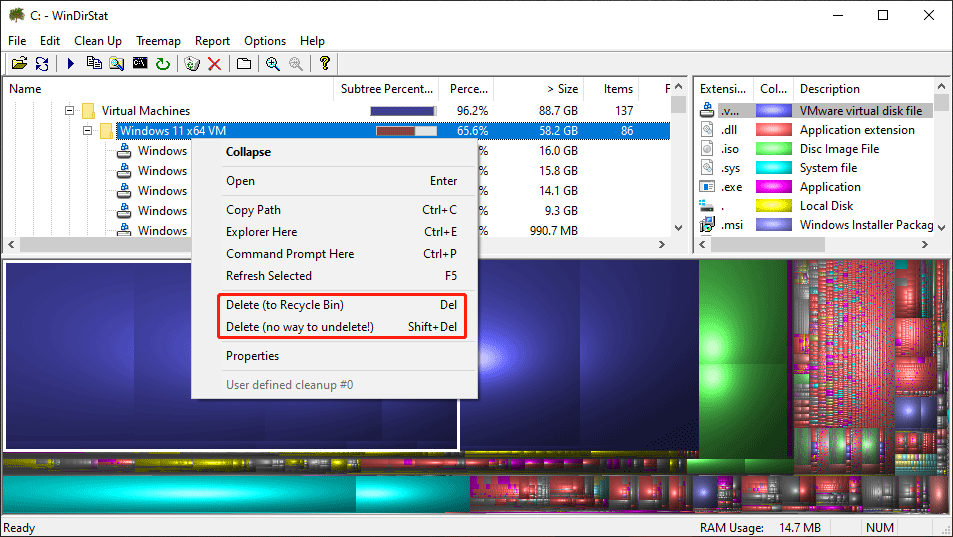The image size is (953, 537).
Task: Open the Help menu
Action: pos(312,41)
